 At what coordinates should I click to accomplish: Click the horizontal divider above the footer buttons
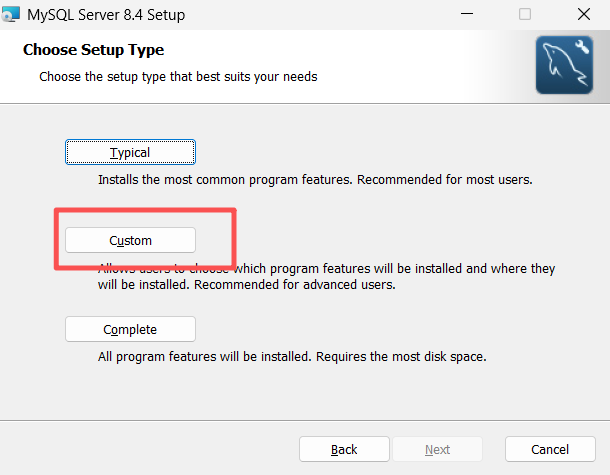(305, 420)
